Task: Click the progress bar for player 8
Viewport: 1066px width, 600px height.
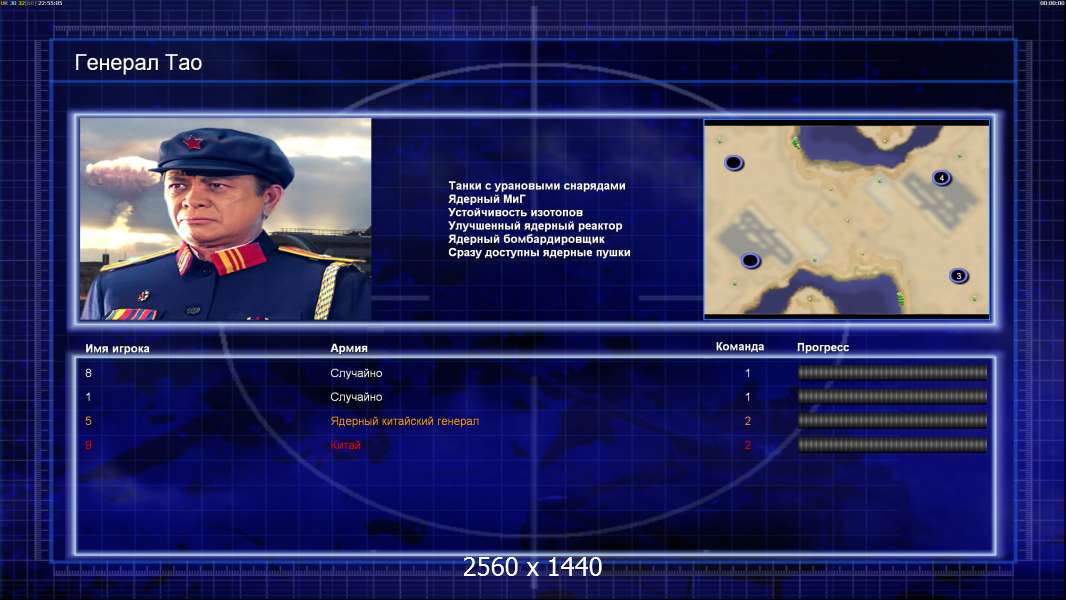Action: click(893, 372)
